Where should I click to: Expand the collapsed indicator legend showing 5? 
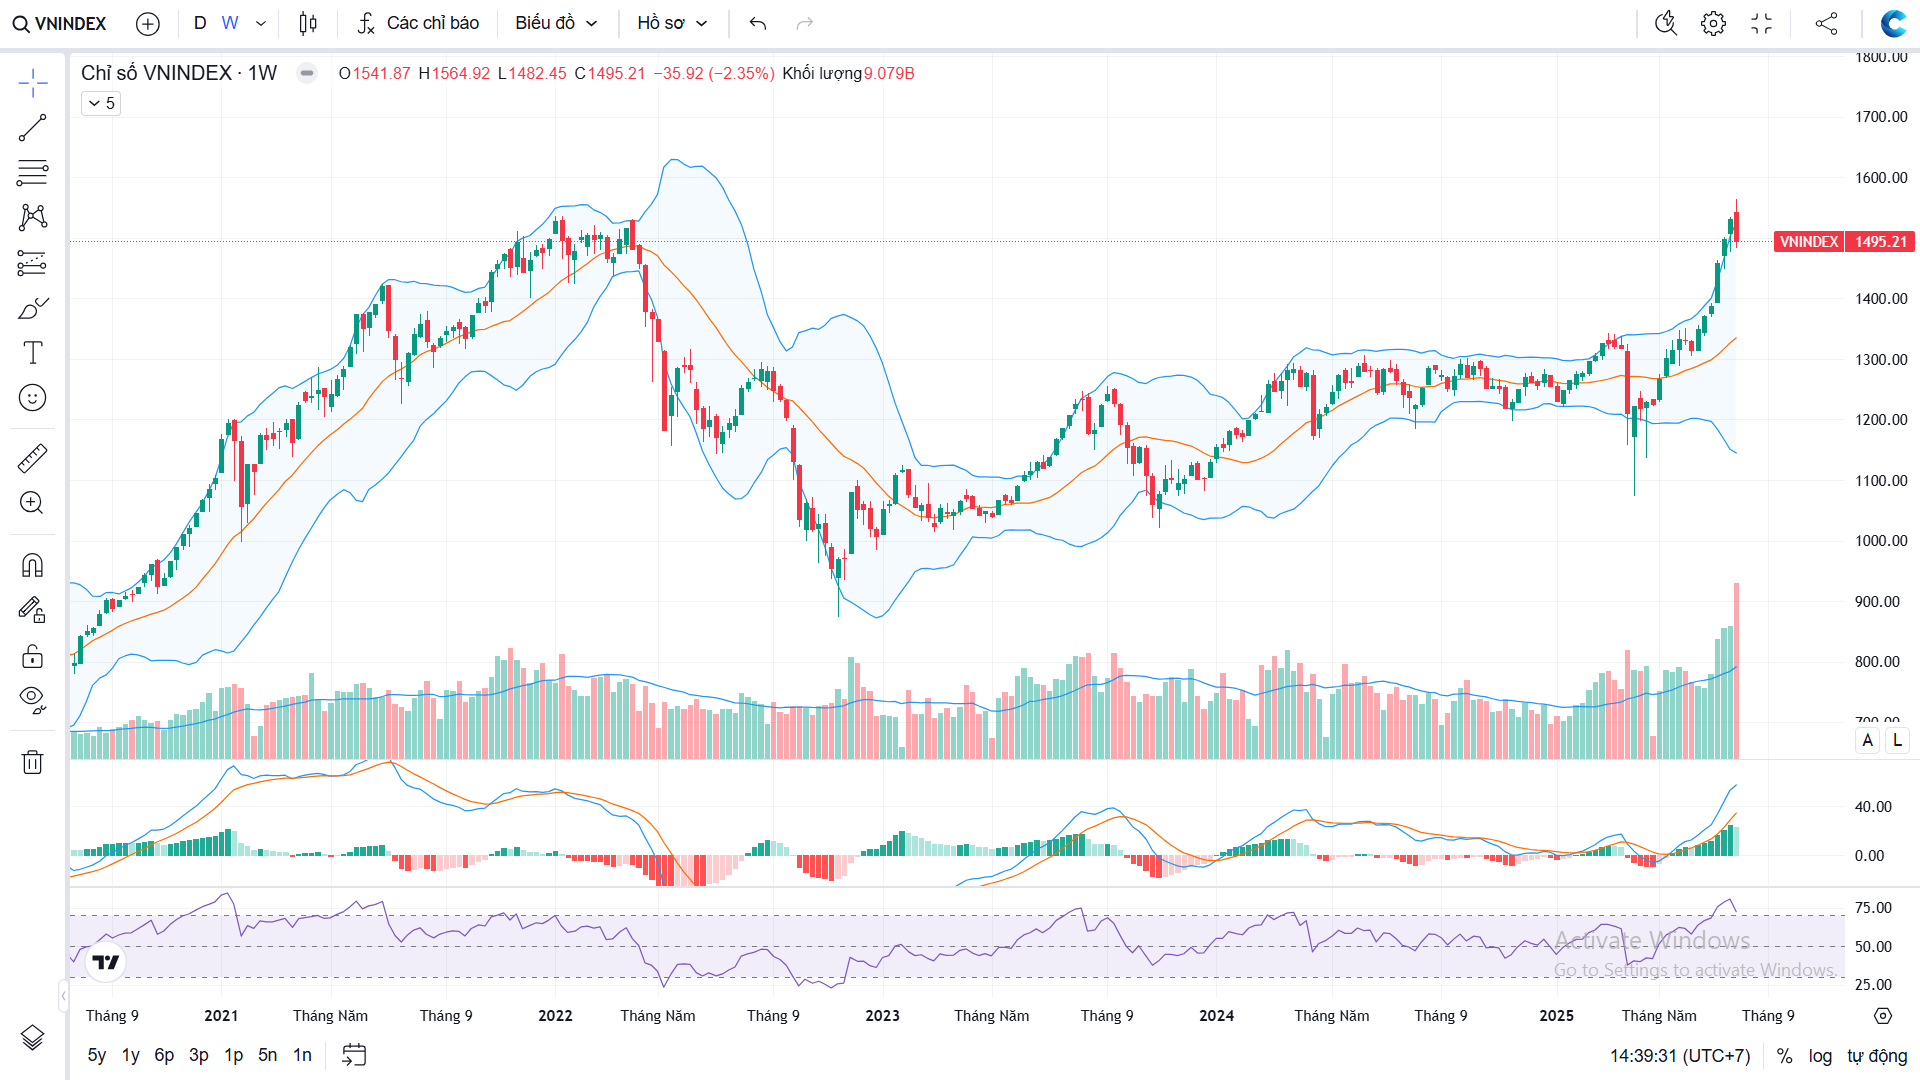coord(101,103)
